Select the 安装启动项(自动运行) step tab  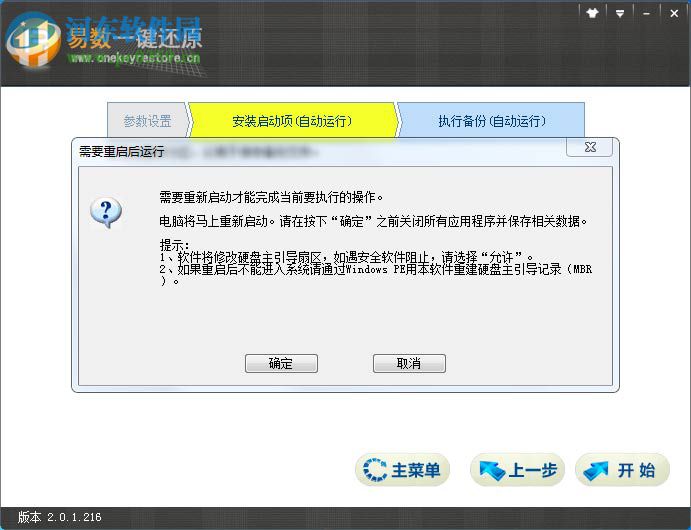[x=292, y=121]
